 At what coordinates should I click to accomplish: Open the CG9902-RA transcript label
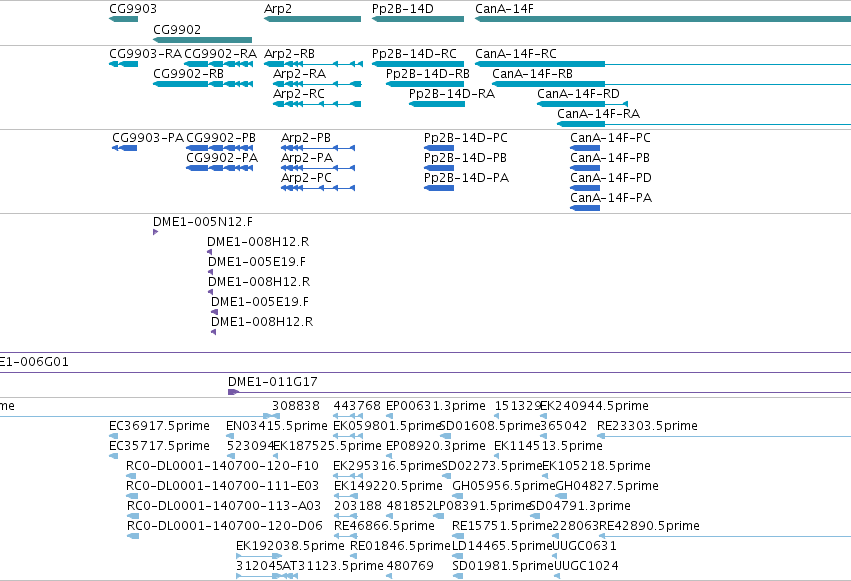pyautogui.click(x=220, y=54)
